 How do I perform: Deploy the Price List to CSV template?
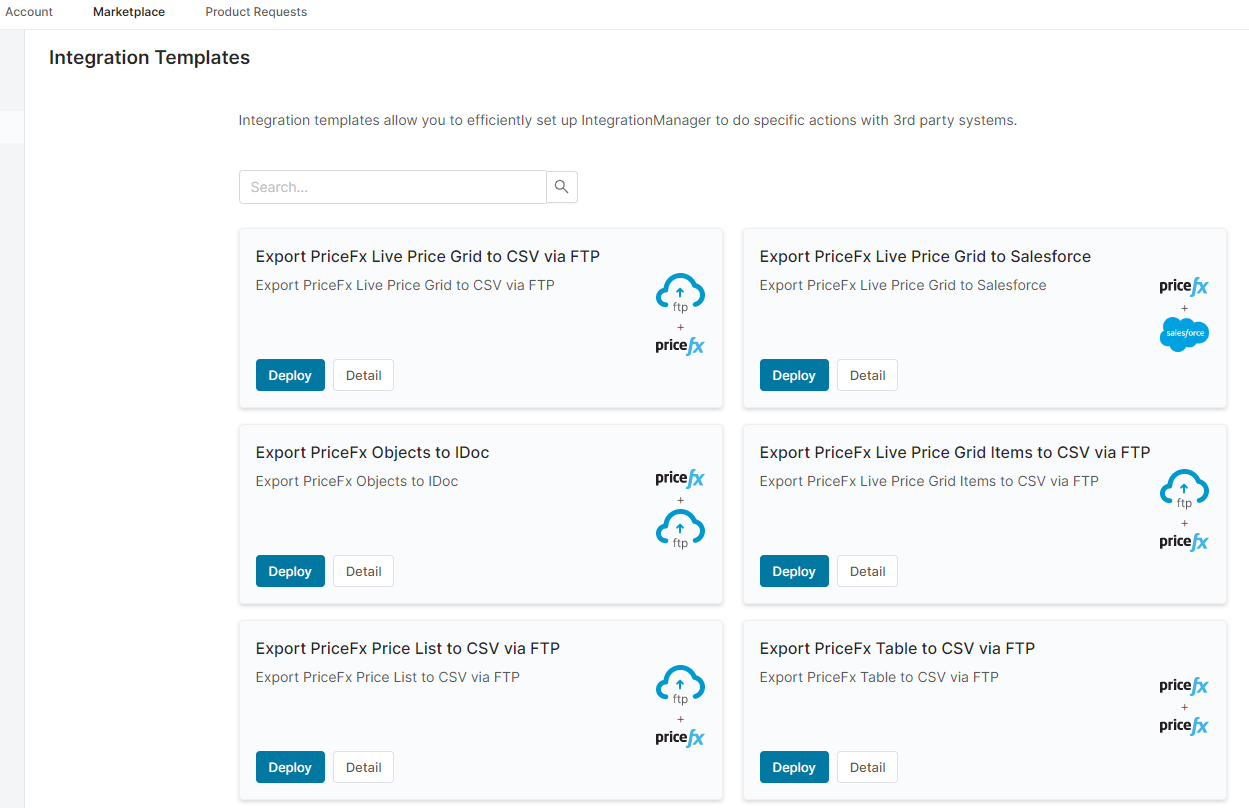coord(290,767)
